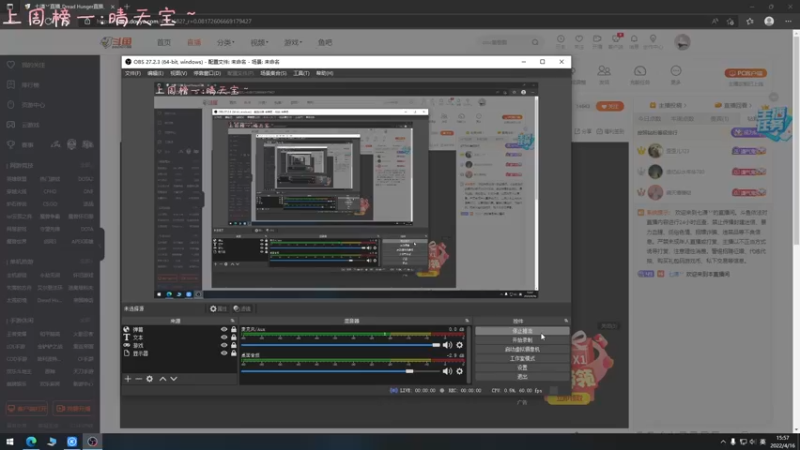The image size is (800, 450).
Task: Mute the 麦克风/Aux speaker icon
Action: click(x=447, y=345)
